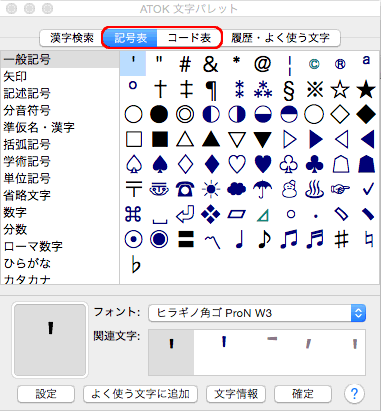Choose the 分音符号 category

[60, 111]
